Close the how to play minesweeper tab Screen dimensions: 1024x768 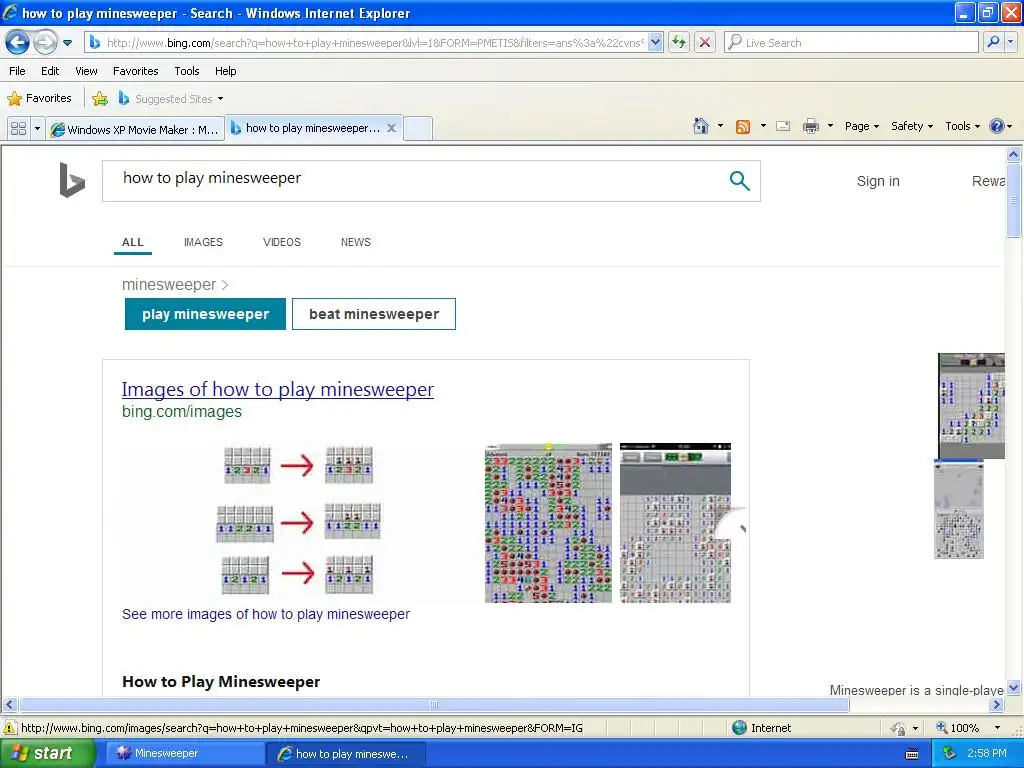point(391,128)
